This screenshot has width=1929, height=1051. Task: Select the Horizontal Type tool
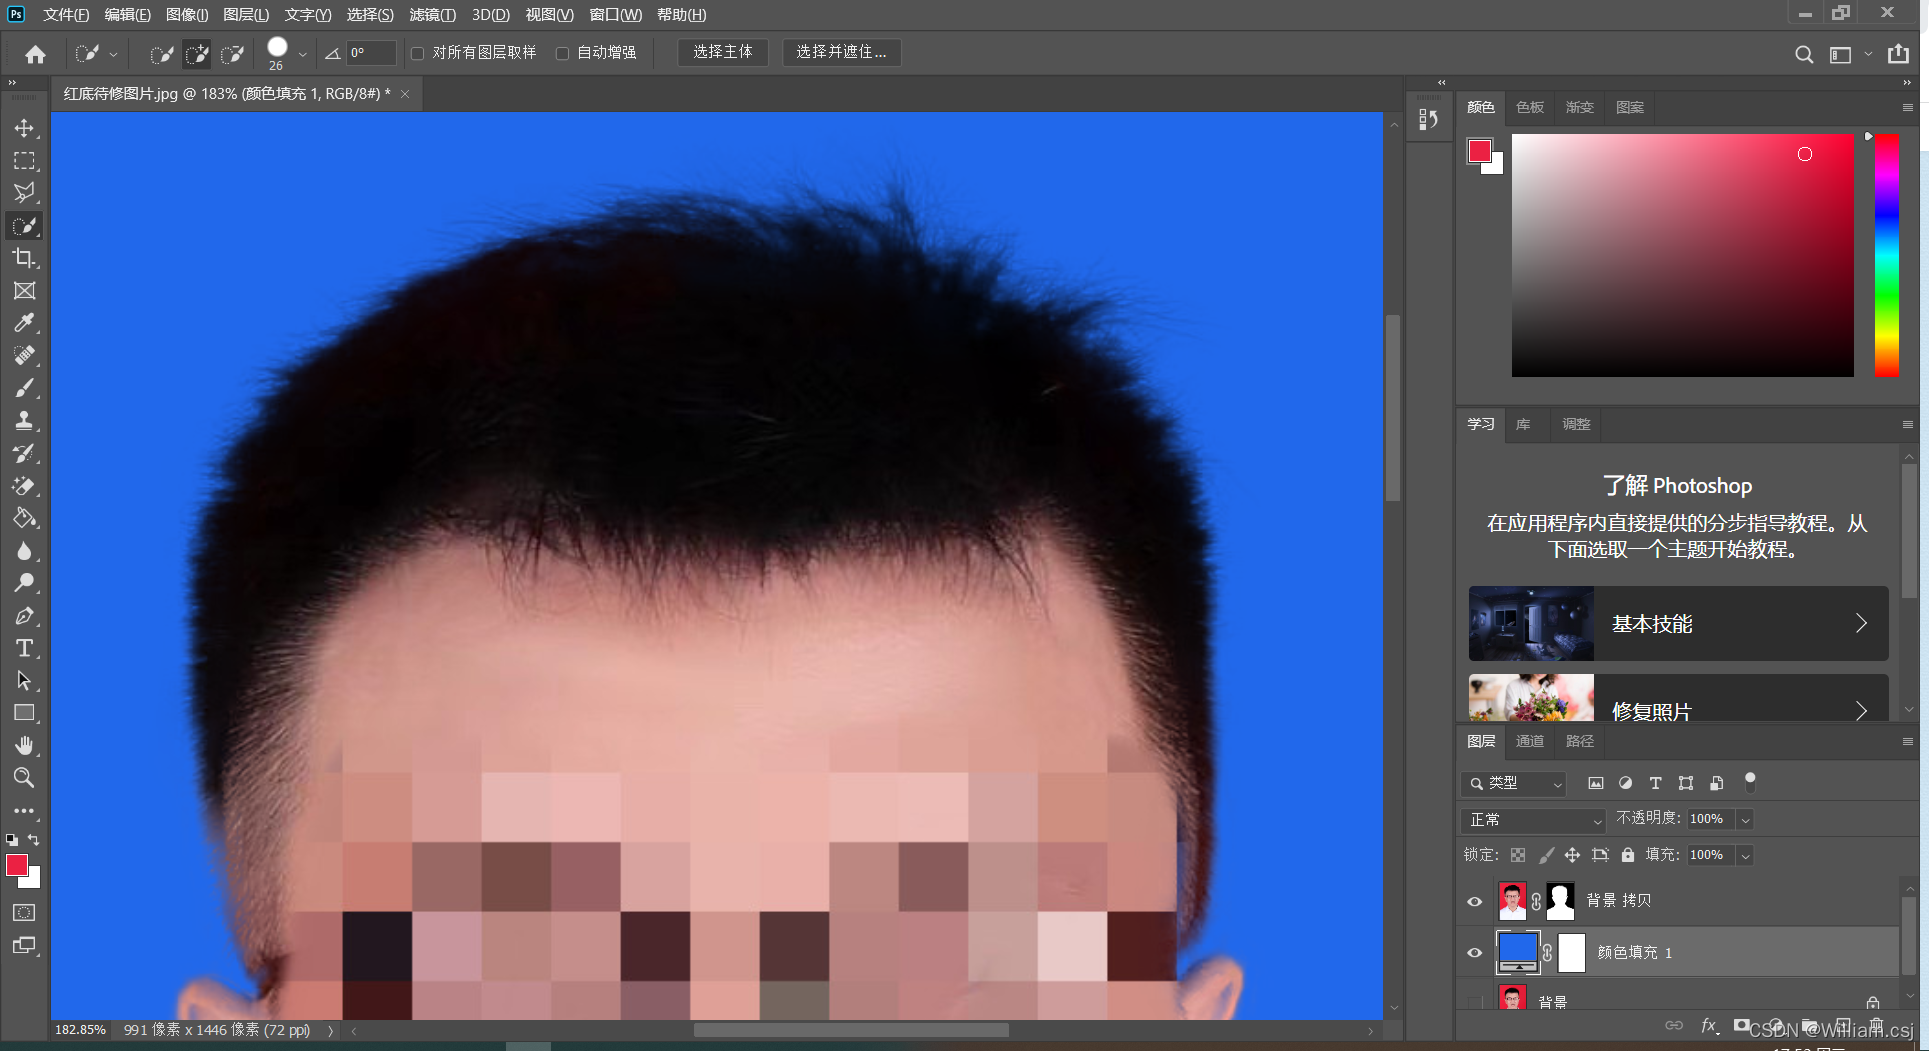(x=24, y=648)
